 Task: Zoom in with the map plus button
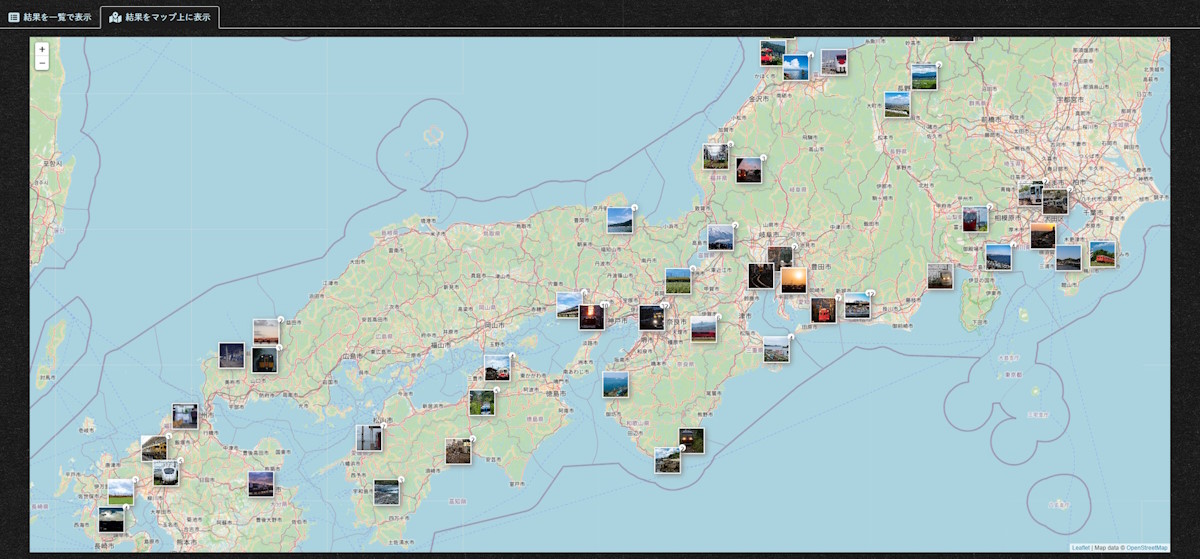pyautogui.click(x=42, y=49)
